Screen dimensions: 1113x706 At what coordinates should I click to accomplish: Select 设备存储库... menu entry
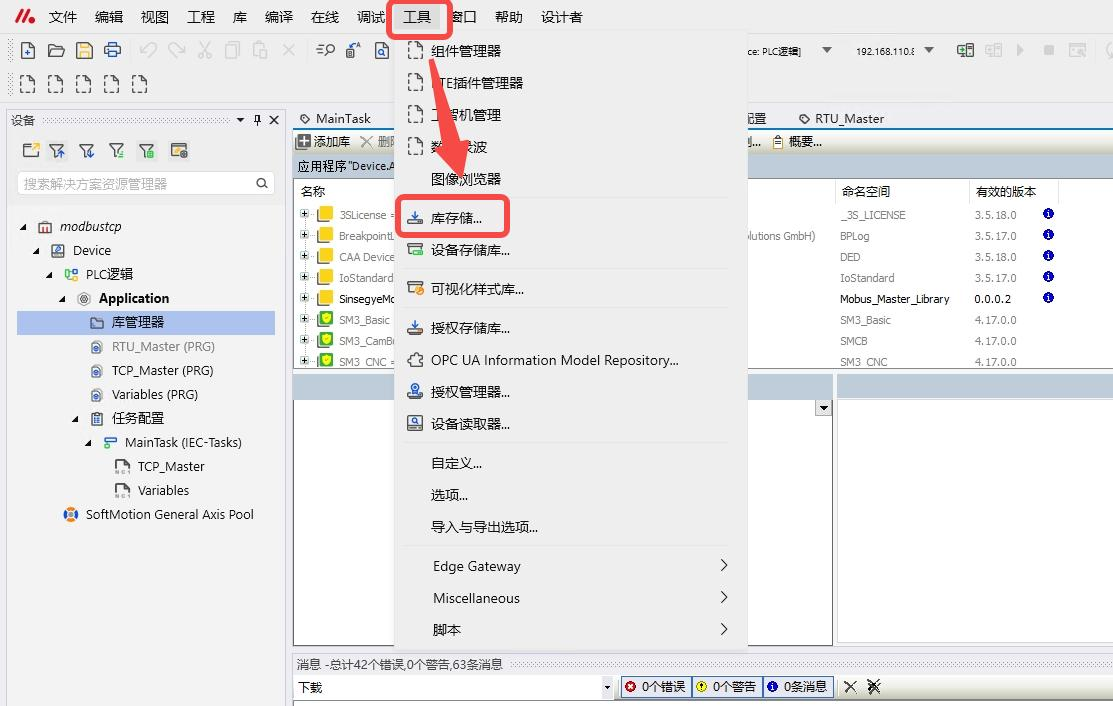click(570, 250)
